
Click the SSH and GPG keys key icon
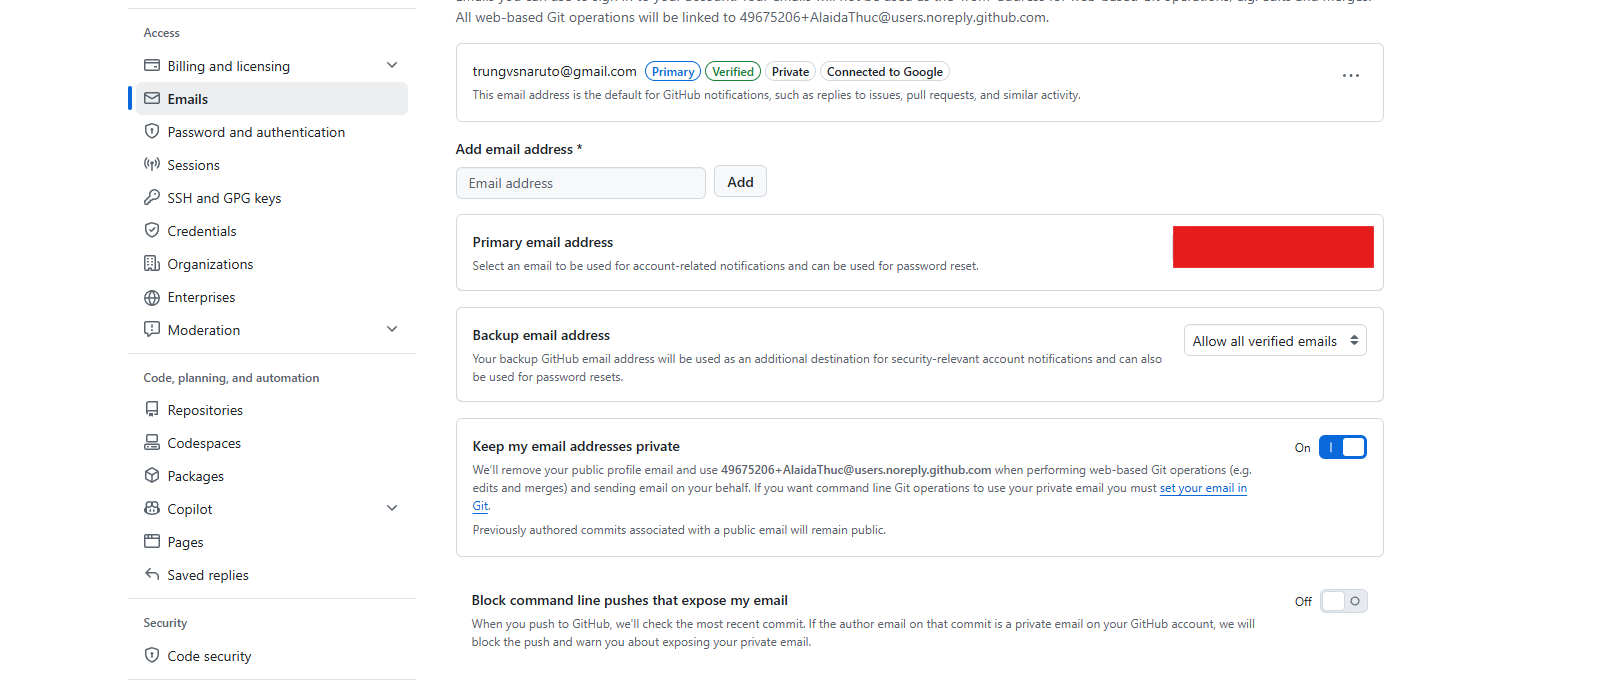point(152,198)
